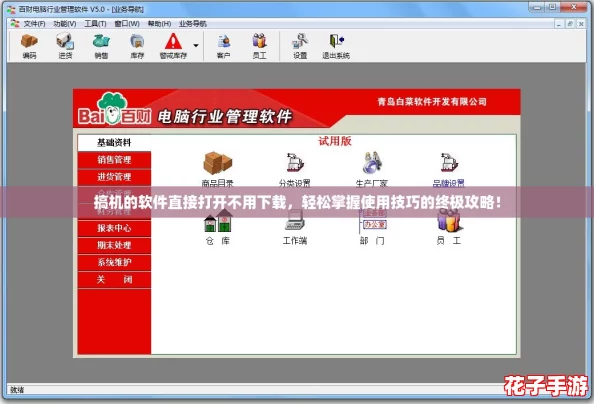594x404 pixels.
Task: Click the 百财 cabbage logo
Action: (x=115, y=109)
